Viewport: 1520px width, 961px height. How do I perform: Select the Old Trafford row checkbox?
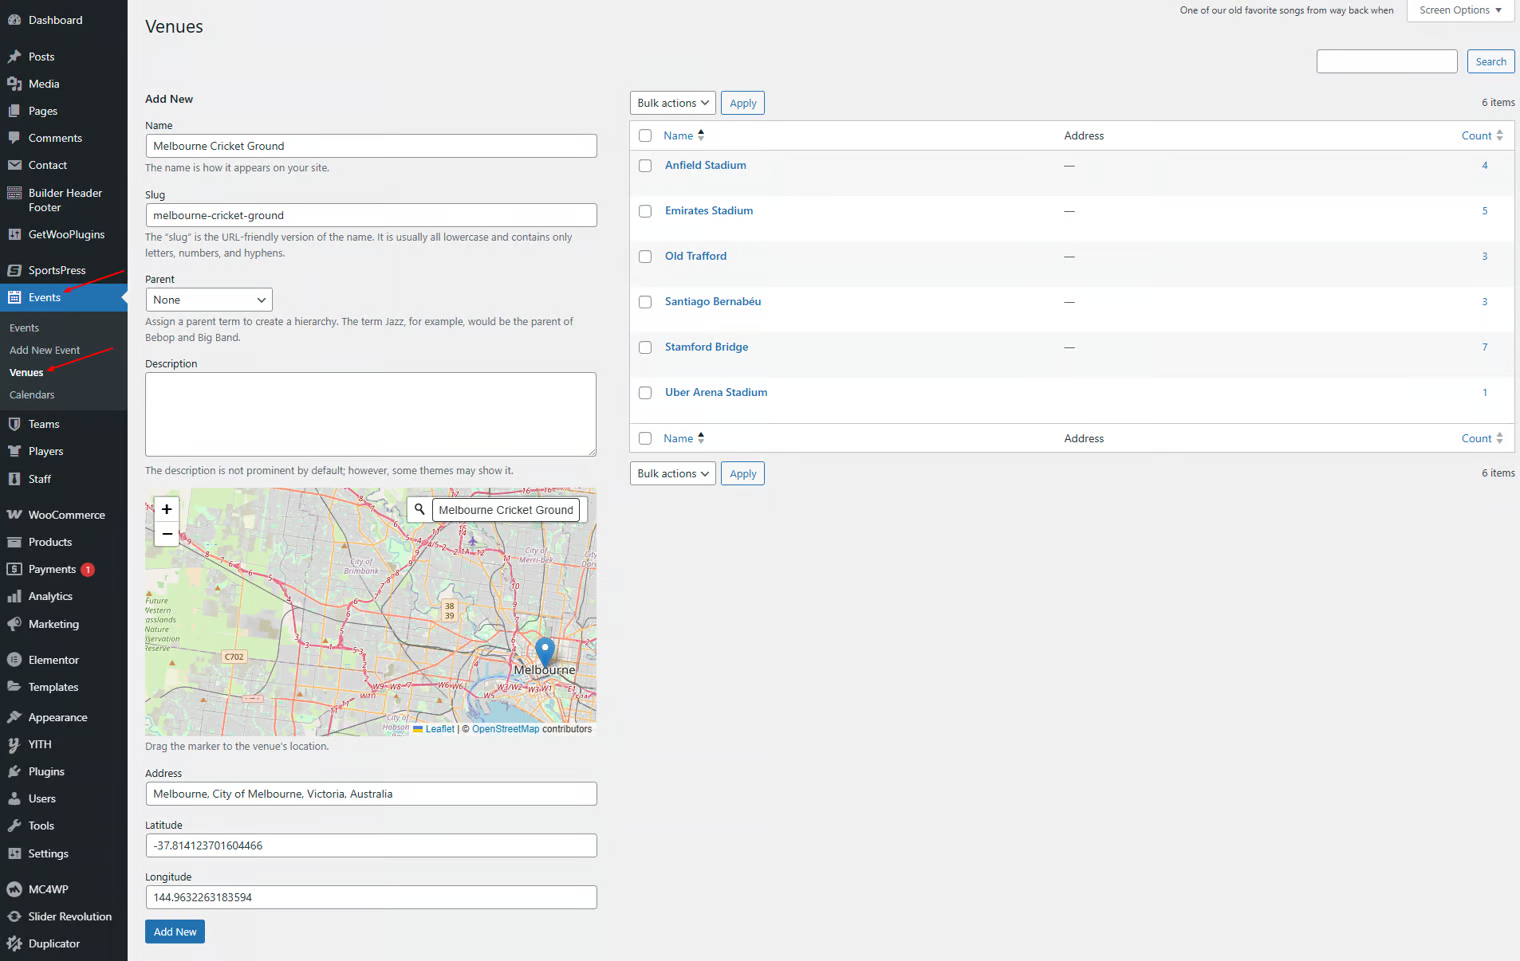point(645,257)
